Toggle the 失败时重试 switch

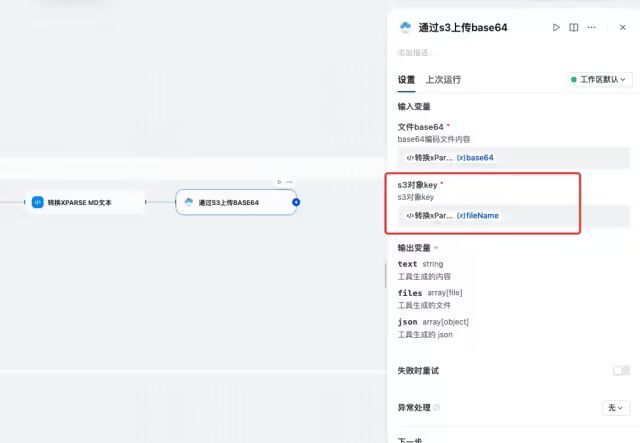pyautogui.click(x=621, y=371)
